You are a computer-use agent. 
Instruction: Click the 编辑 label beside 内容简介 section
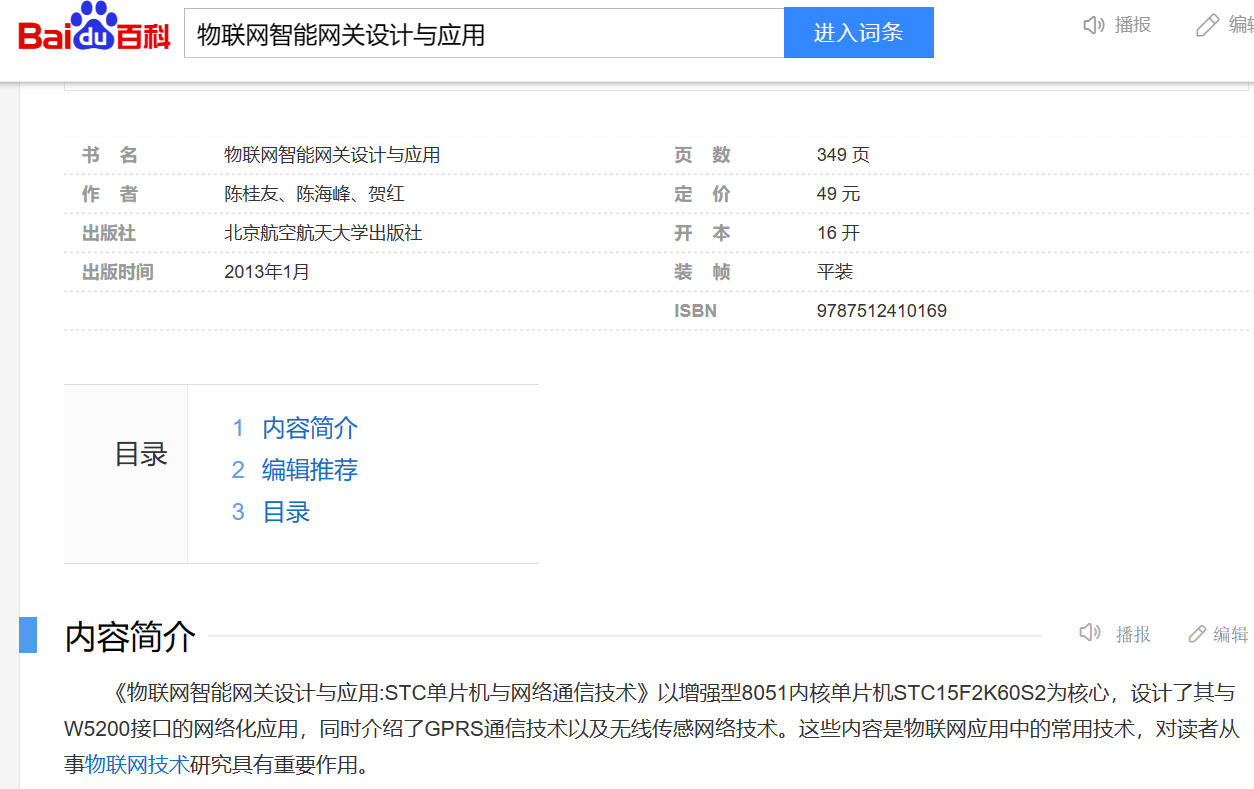pos(1231,634)
